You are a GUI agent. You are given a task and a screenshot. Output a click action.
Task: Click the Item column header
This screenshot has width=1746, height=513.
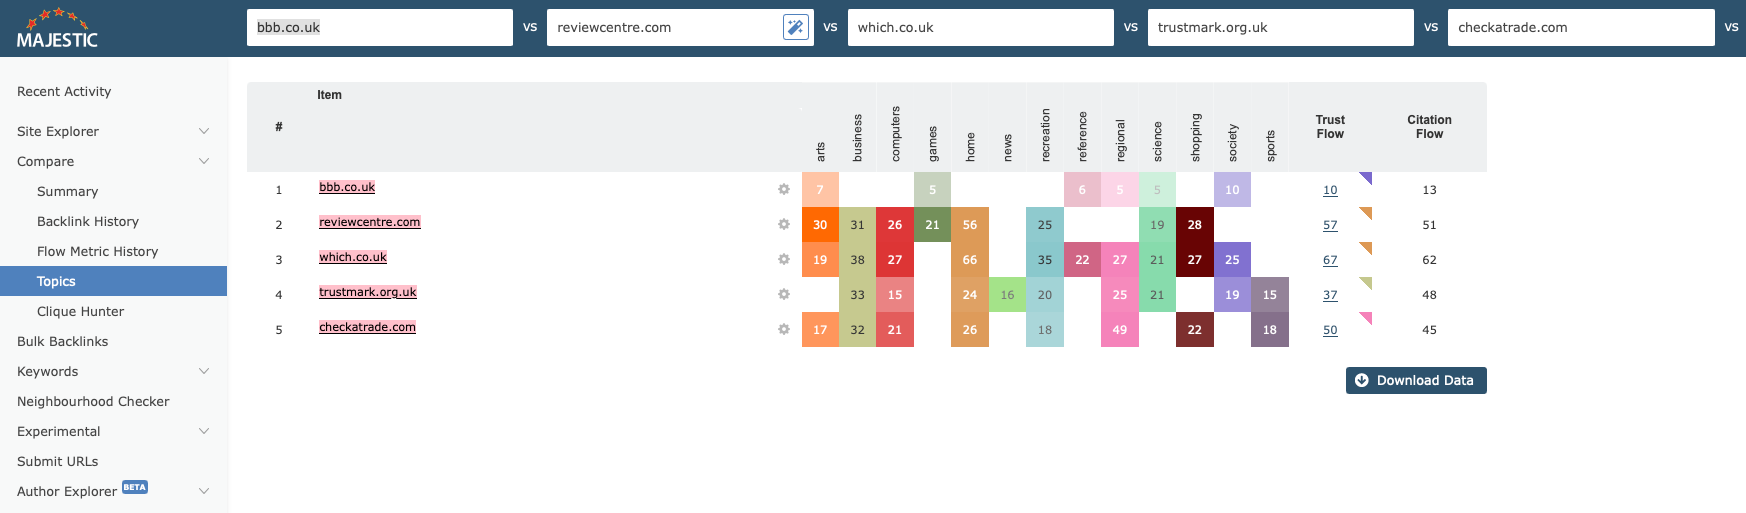tap(329, 95)
